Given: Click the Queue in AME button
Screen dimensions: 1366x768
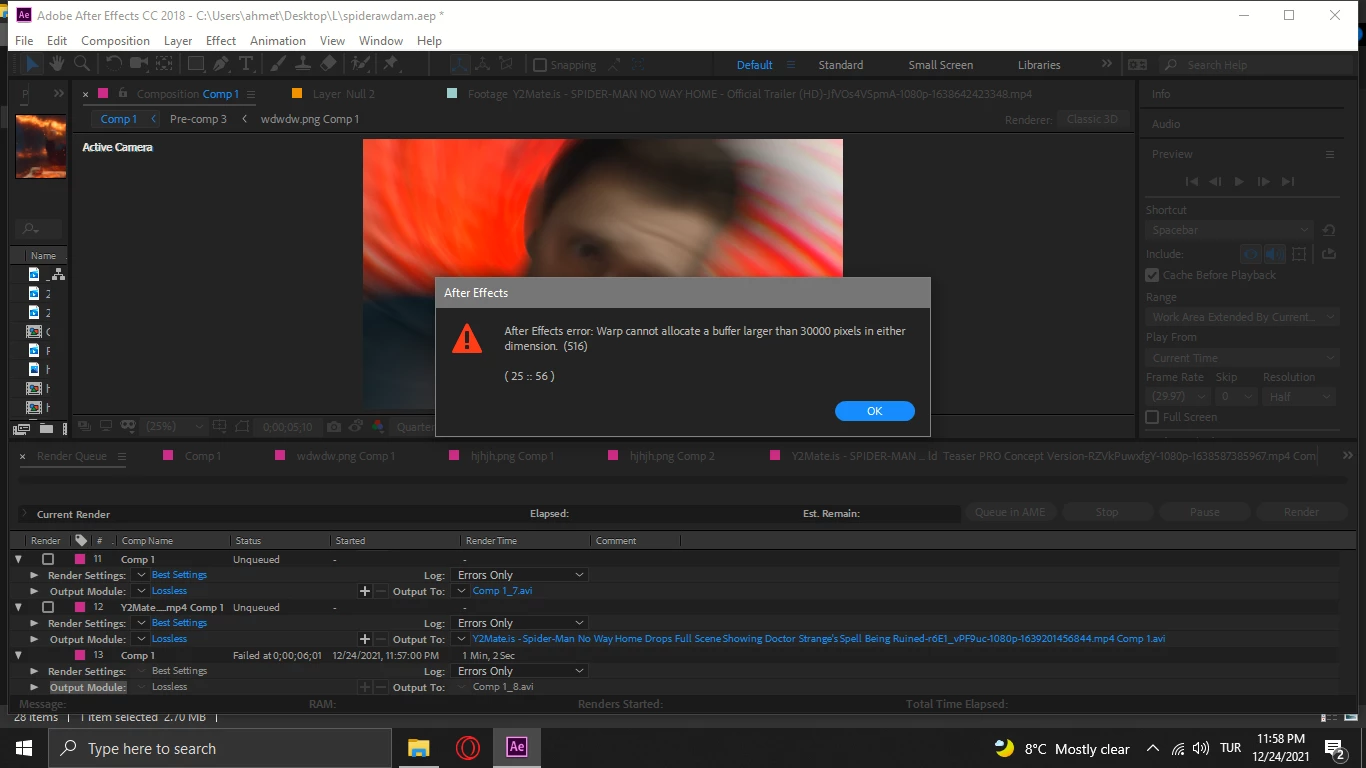Looking at the screenshot, I should tap(1010, 512).
